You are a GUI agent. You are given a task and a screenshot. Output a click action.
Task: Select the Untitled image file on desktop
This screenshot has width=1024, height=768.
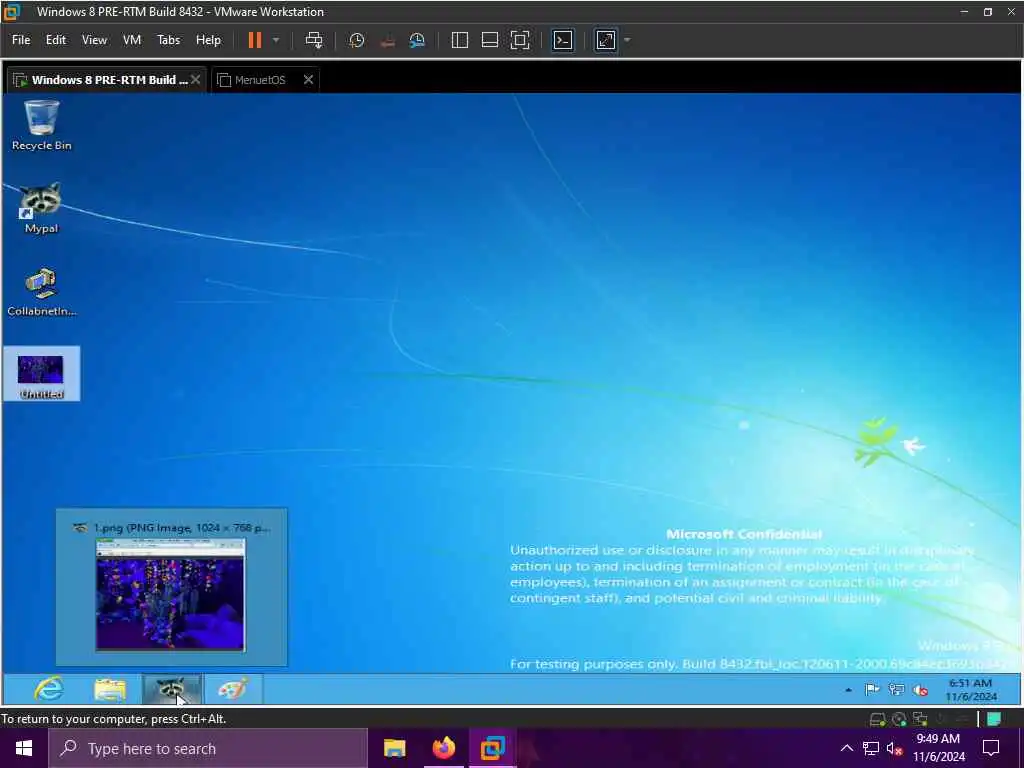42,374
